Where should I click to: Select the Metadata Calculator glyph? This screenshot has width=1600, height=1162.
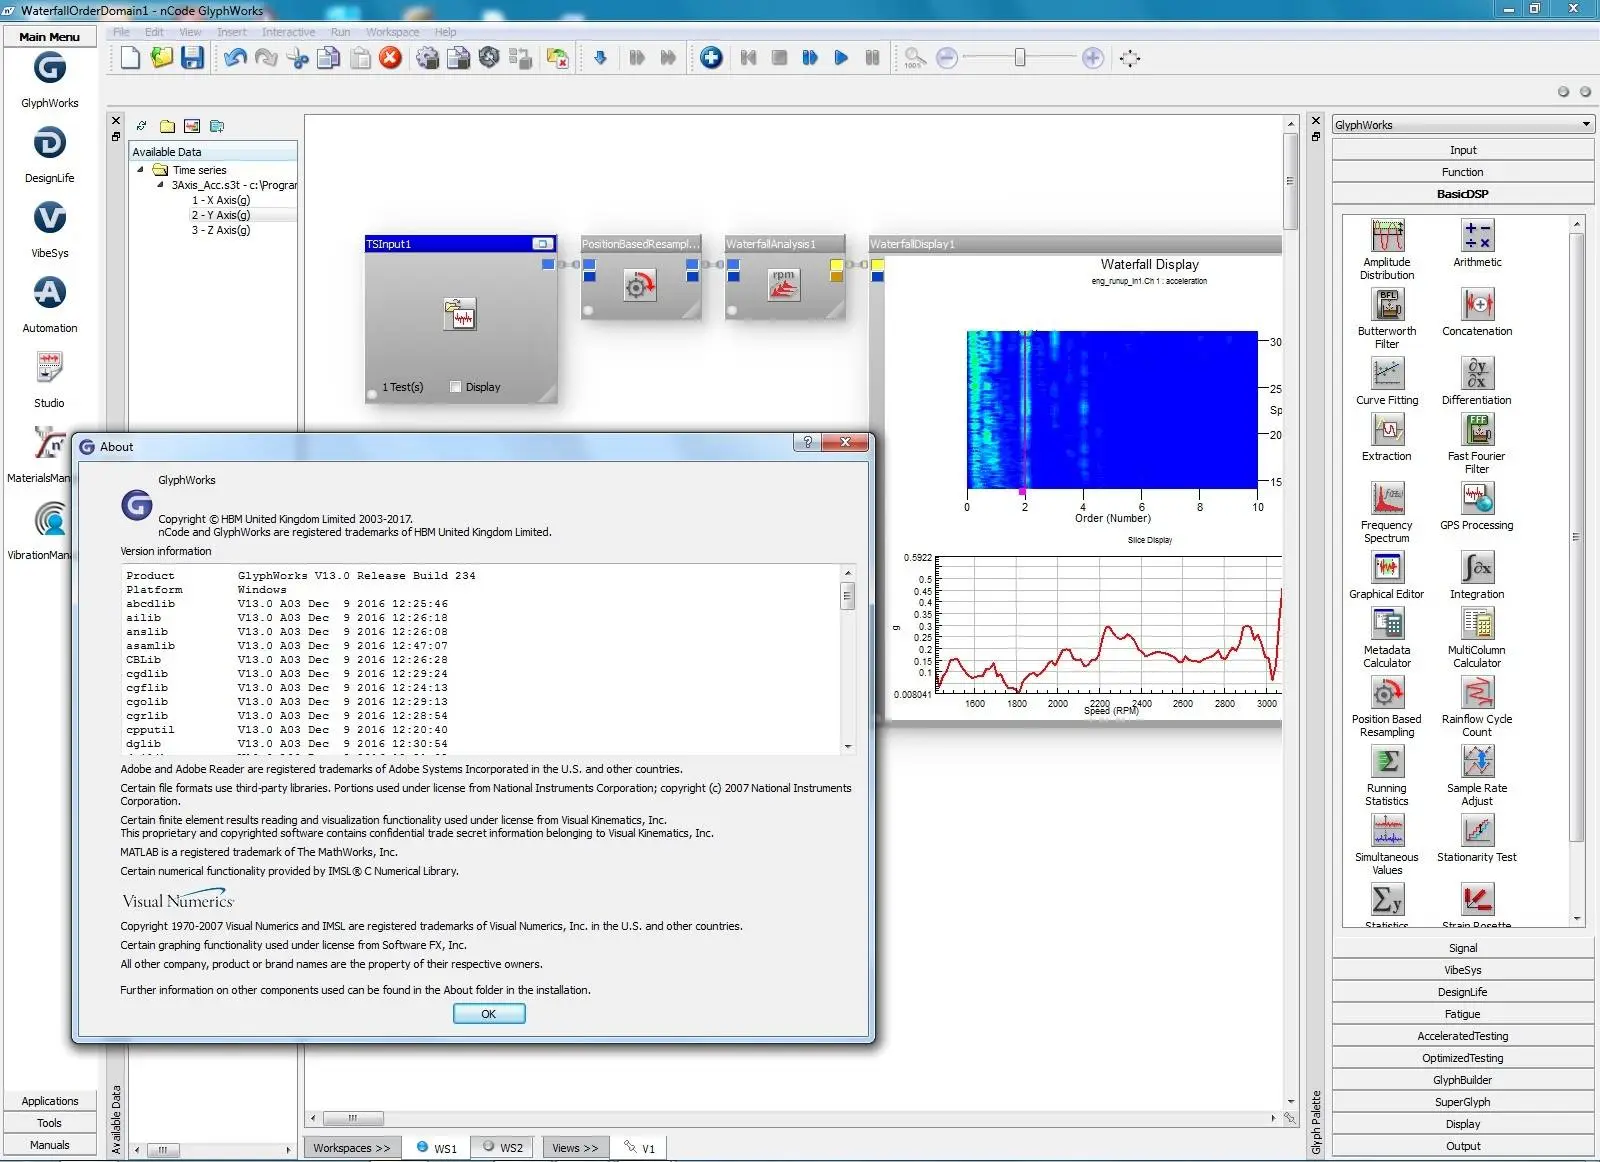pos(1387,637)
